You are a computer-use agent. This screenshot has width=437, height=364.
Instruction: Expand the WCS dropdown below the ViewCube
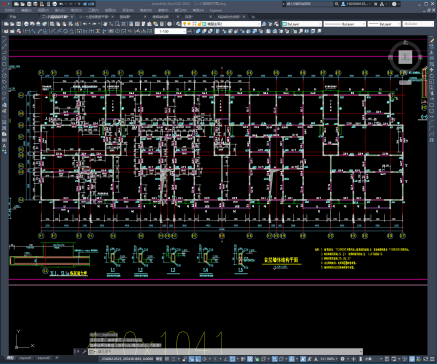405,82
